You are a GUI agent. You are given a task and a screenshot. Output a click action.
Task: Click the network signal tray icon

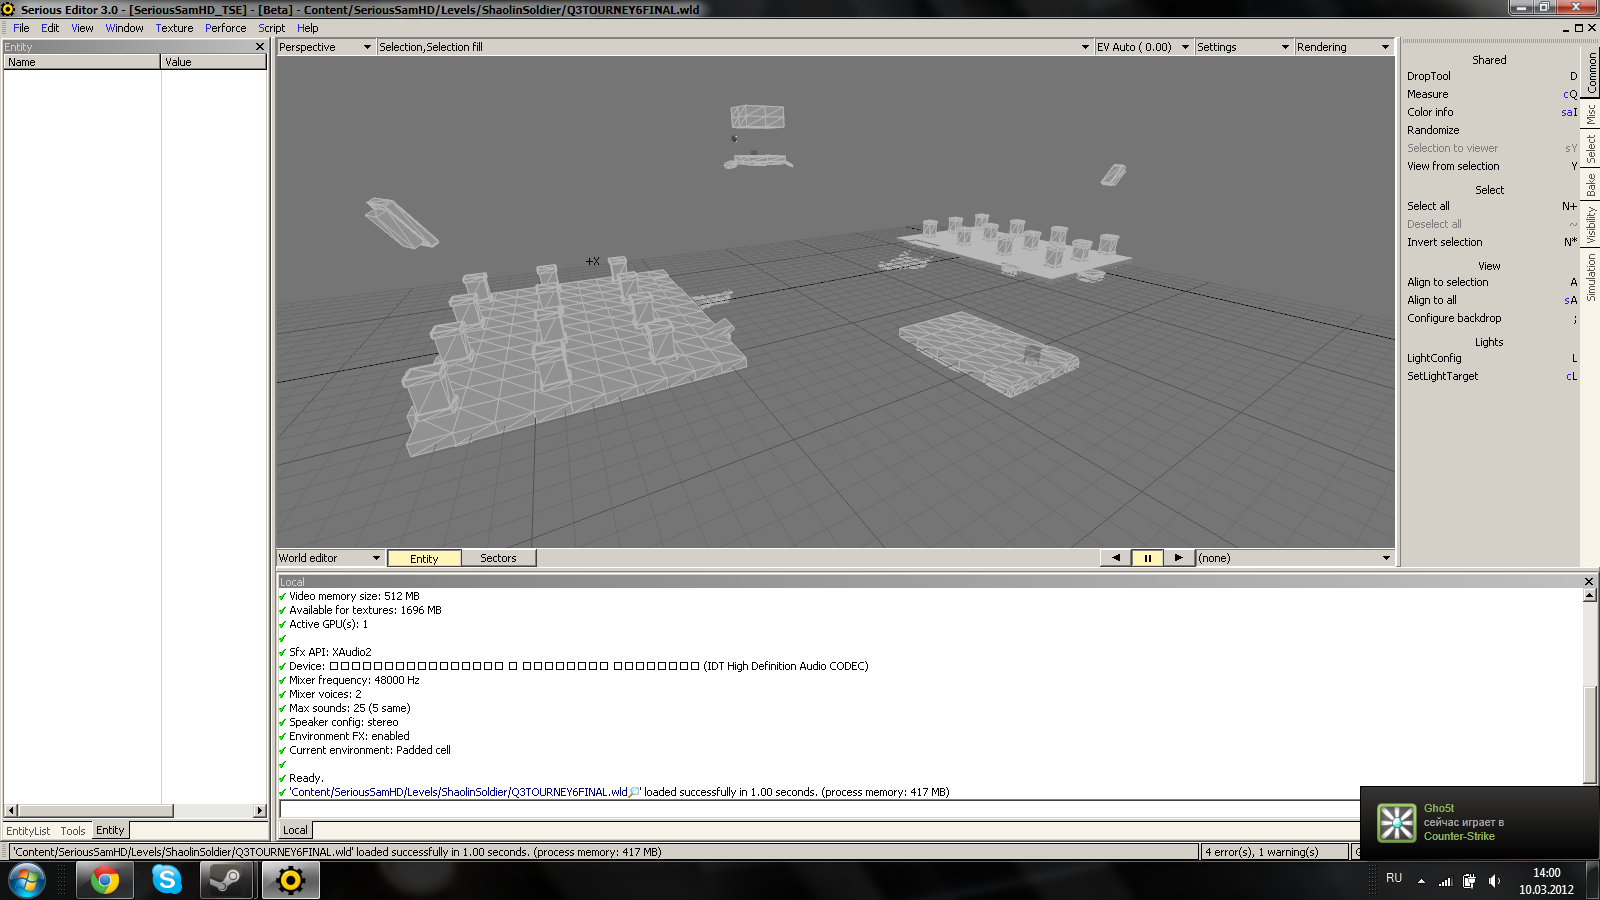click(x=1445, y=881)
